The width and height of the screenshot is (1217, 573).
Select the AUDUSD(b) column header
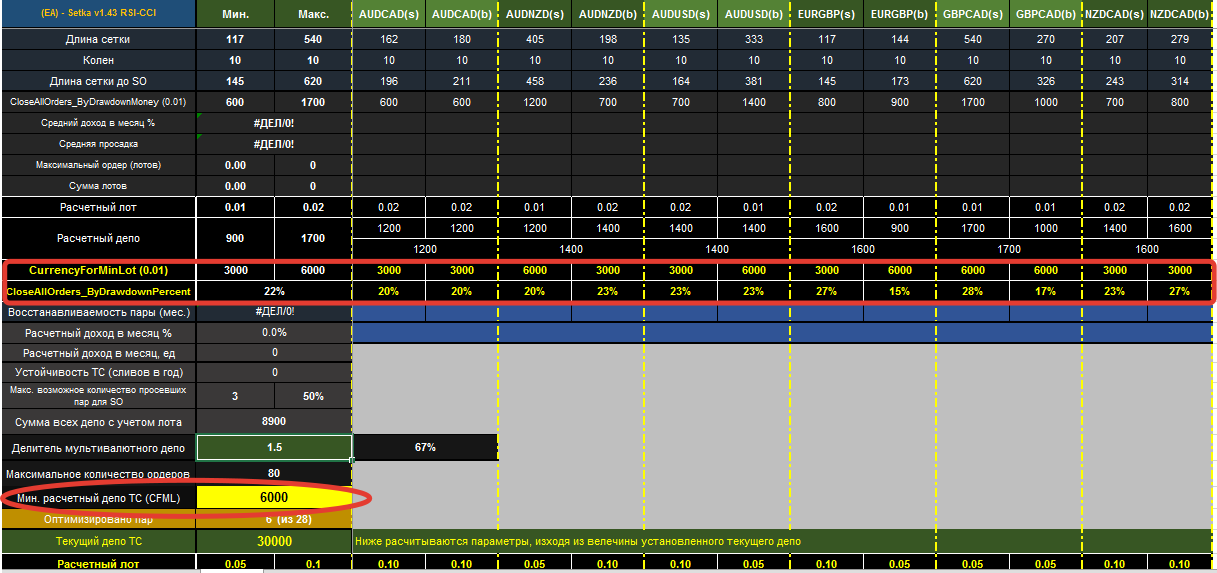tap(753, 15)
